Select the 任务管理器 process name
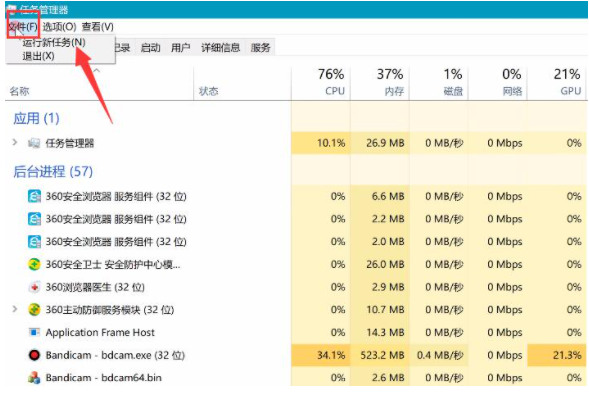 click(69, 143)
